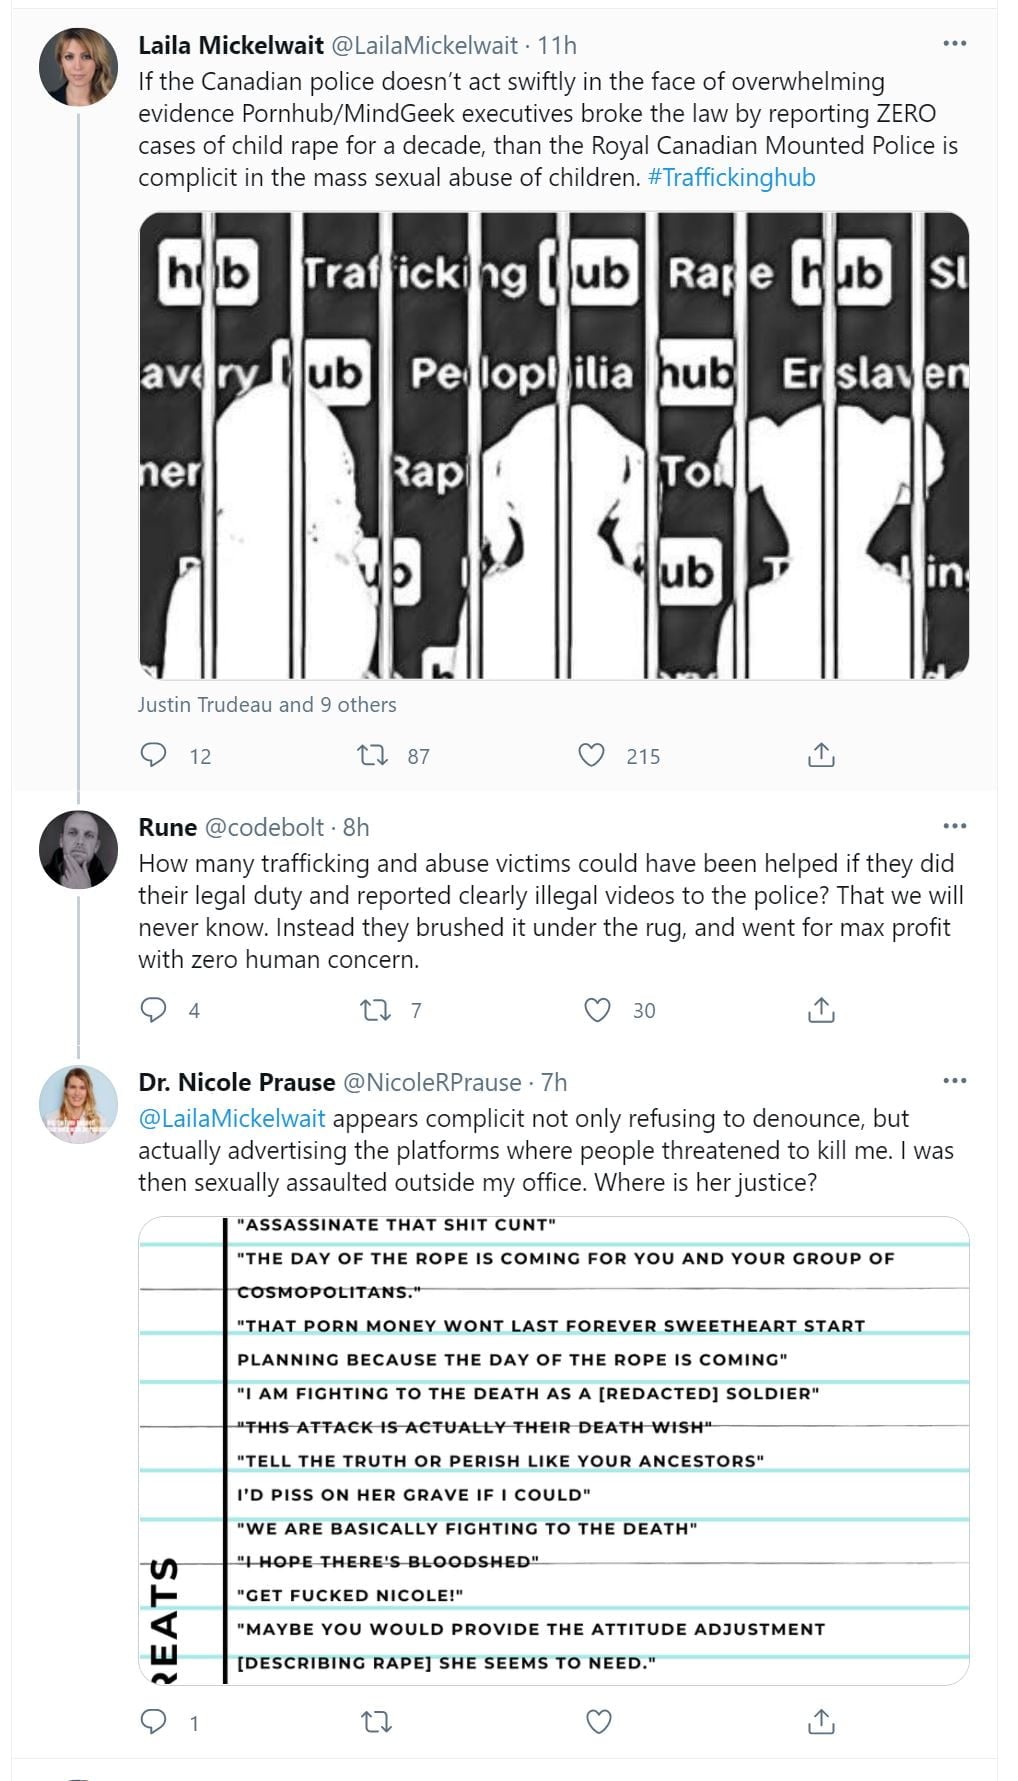Like Laila Mickelwait's tweet

[x=592, y=755]
